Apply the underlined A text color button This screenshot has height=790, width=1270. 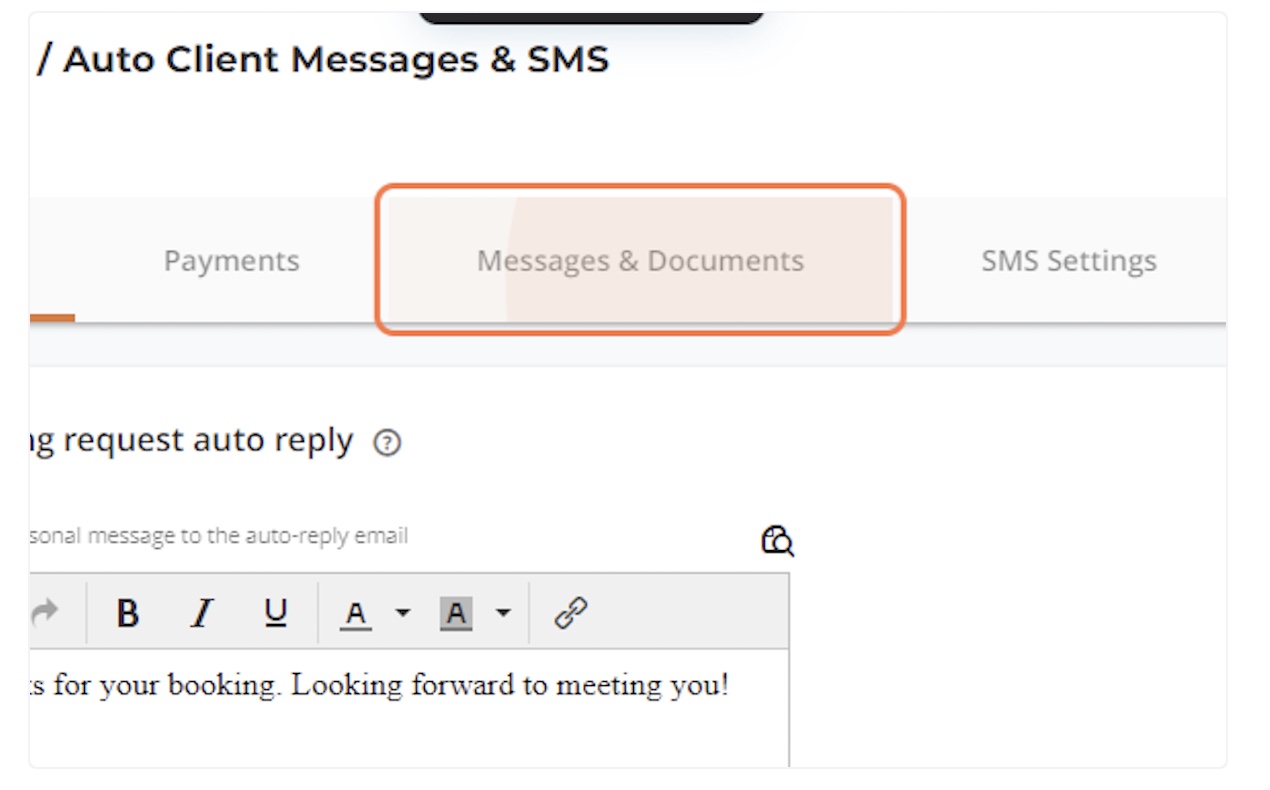coord(355,612)
